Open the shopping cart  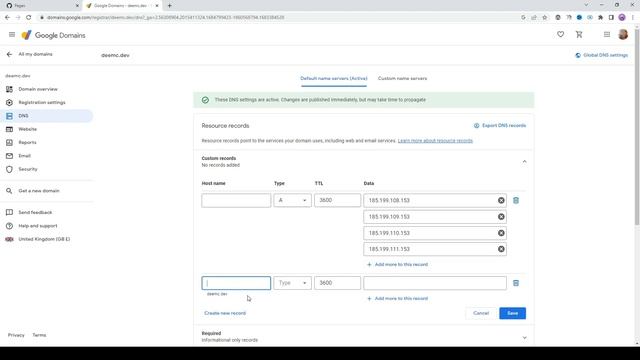click(x=579, y=35)
